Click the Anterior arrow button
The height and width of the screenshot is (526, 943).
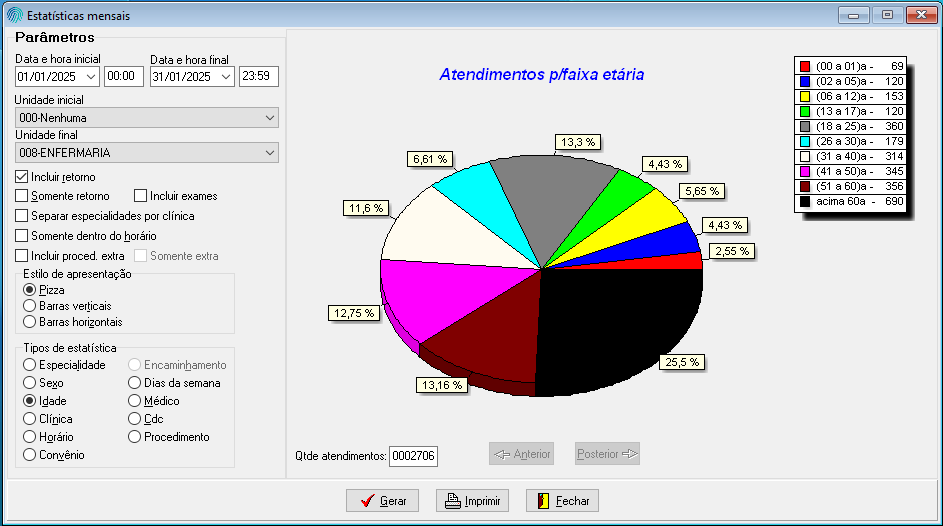(x=521, y=454)
